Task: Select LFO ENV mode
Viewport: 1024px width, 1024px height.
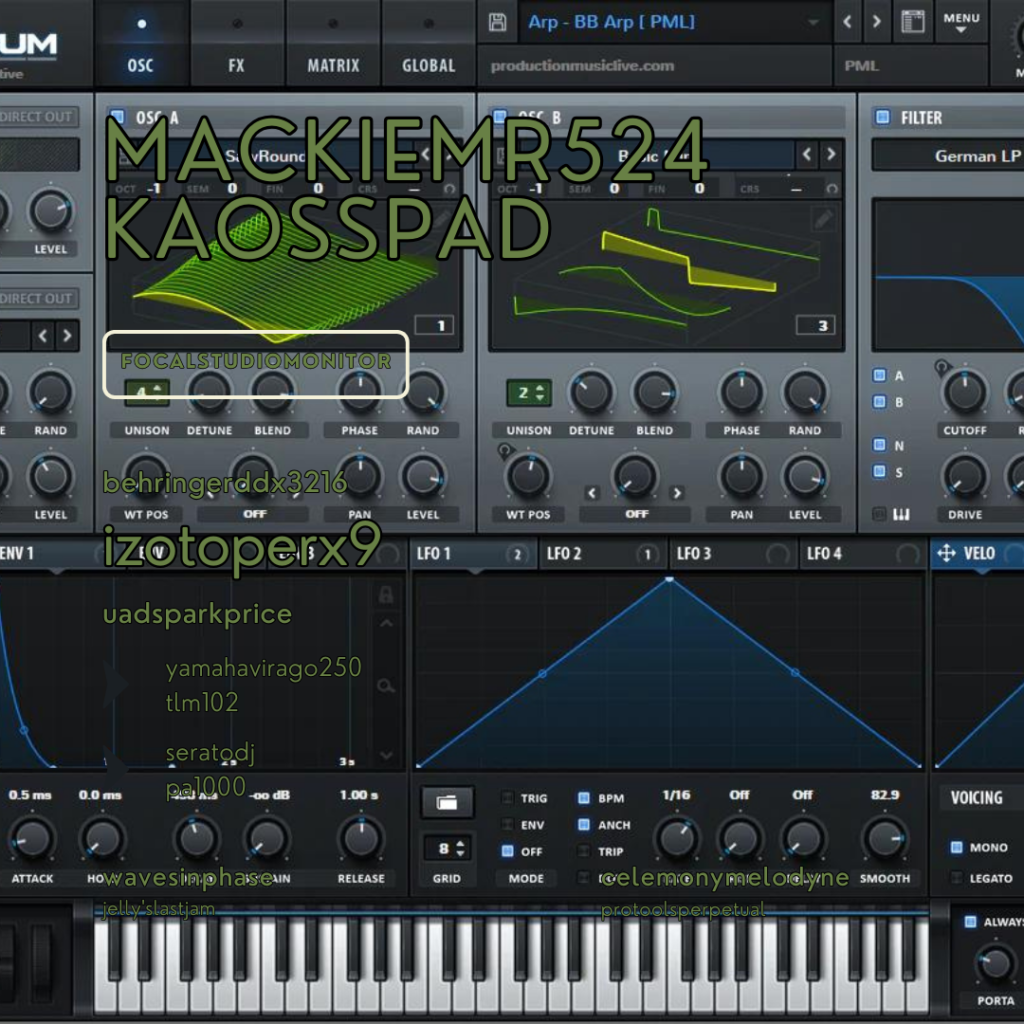Action: pos(507,825)
